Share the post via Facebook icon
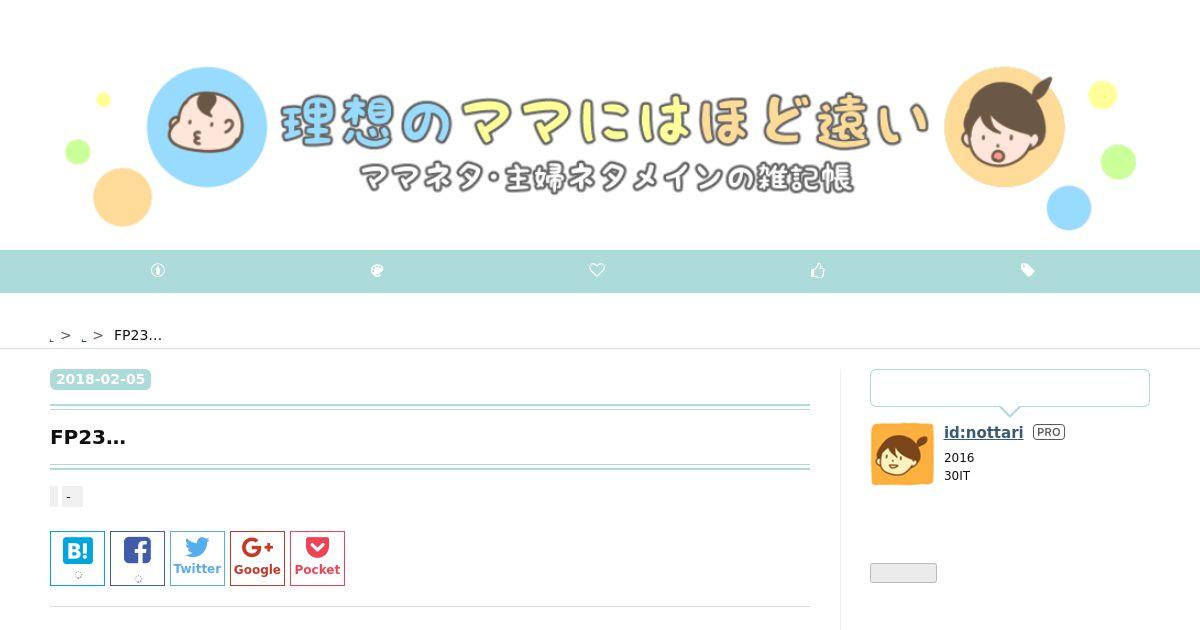Viewport: 1200px width, 630px height. tap(137, 558)
